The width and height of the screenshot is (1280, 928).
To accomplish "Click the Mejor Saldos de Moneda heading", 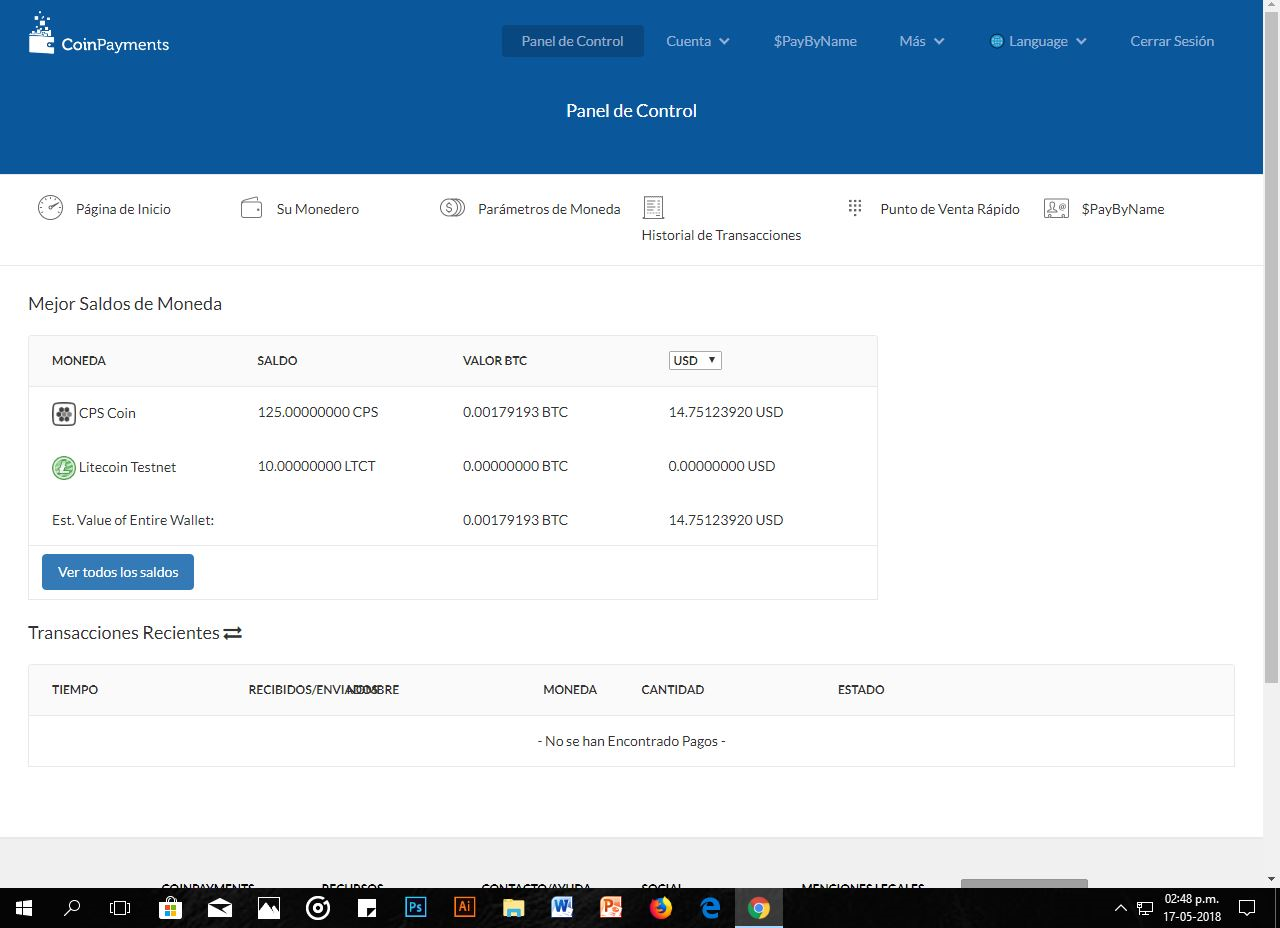I will pos(125,304).
